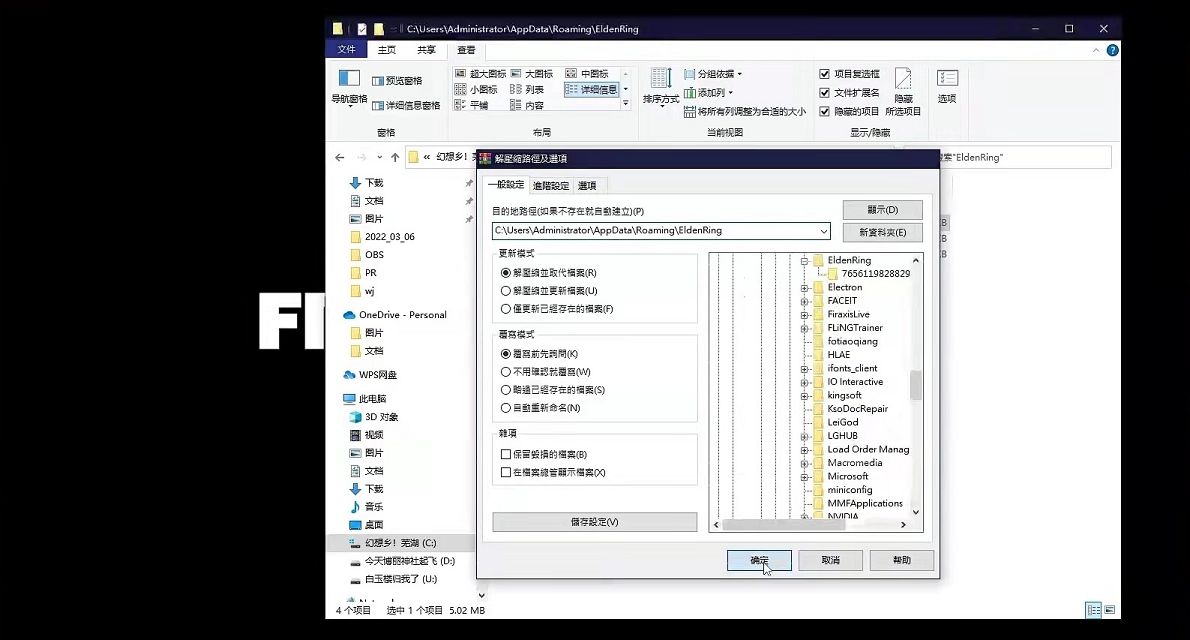Click the 新資料夾(E) new folder button
The image size is (1190, 640).
click(x=882, y=232)
